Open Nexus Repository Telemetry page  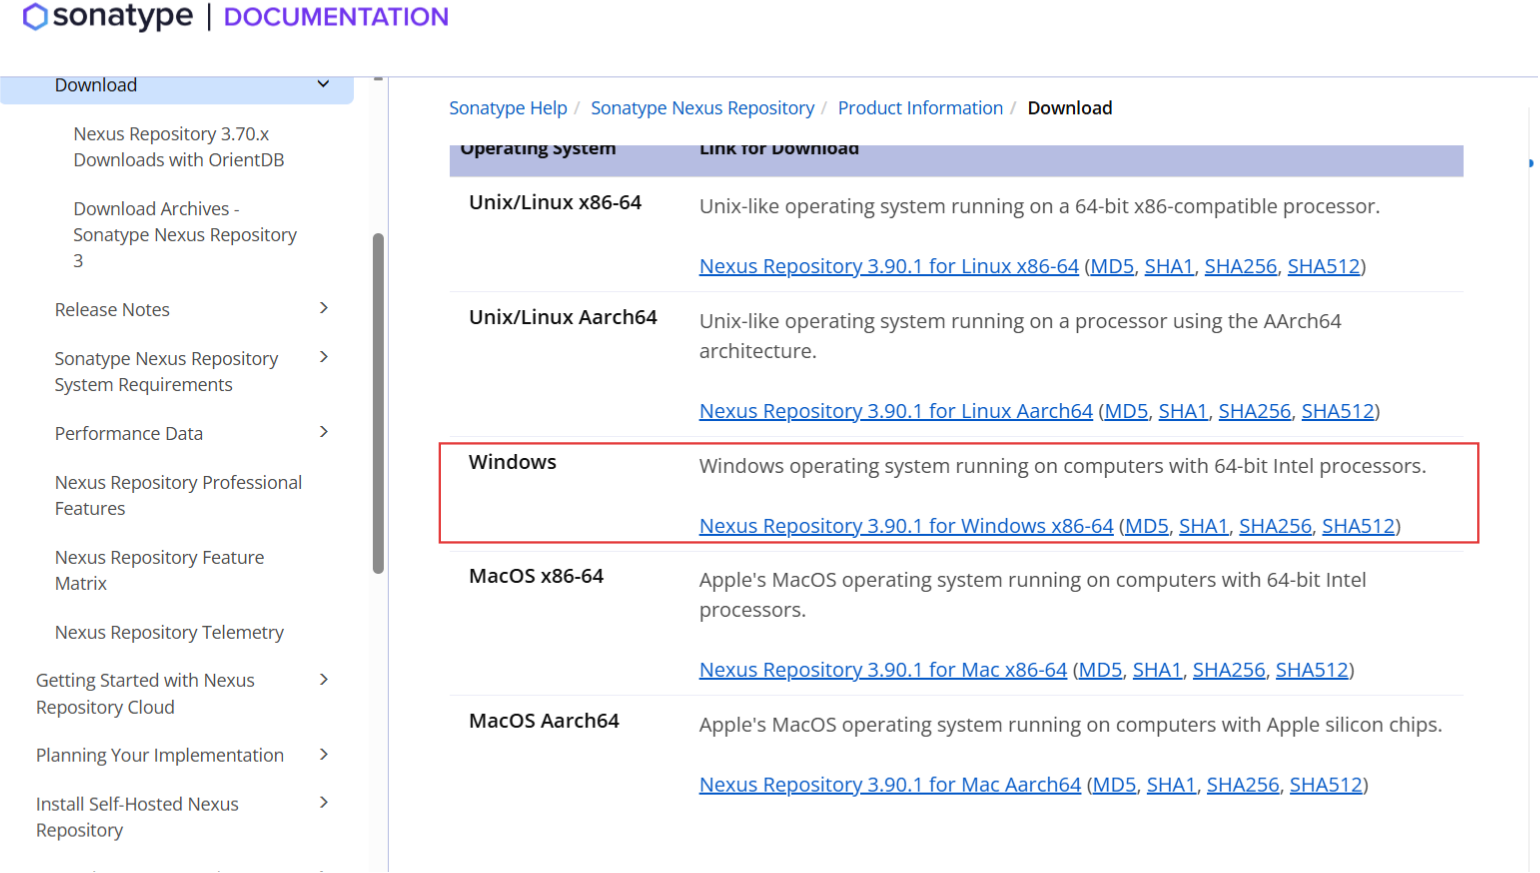169,633
